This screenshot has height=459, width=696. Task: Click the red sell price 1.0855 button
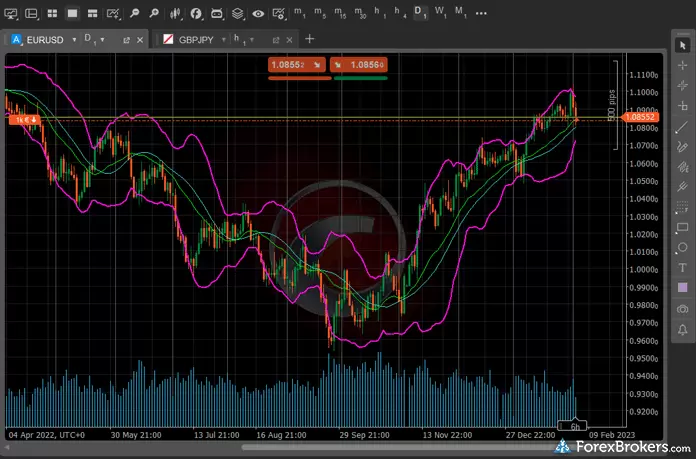pyautogui.click(x=295, y=63)
